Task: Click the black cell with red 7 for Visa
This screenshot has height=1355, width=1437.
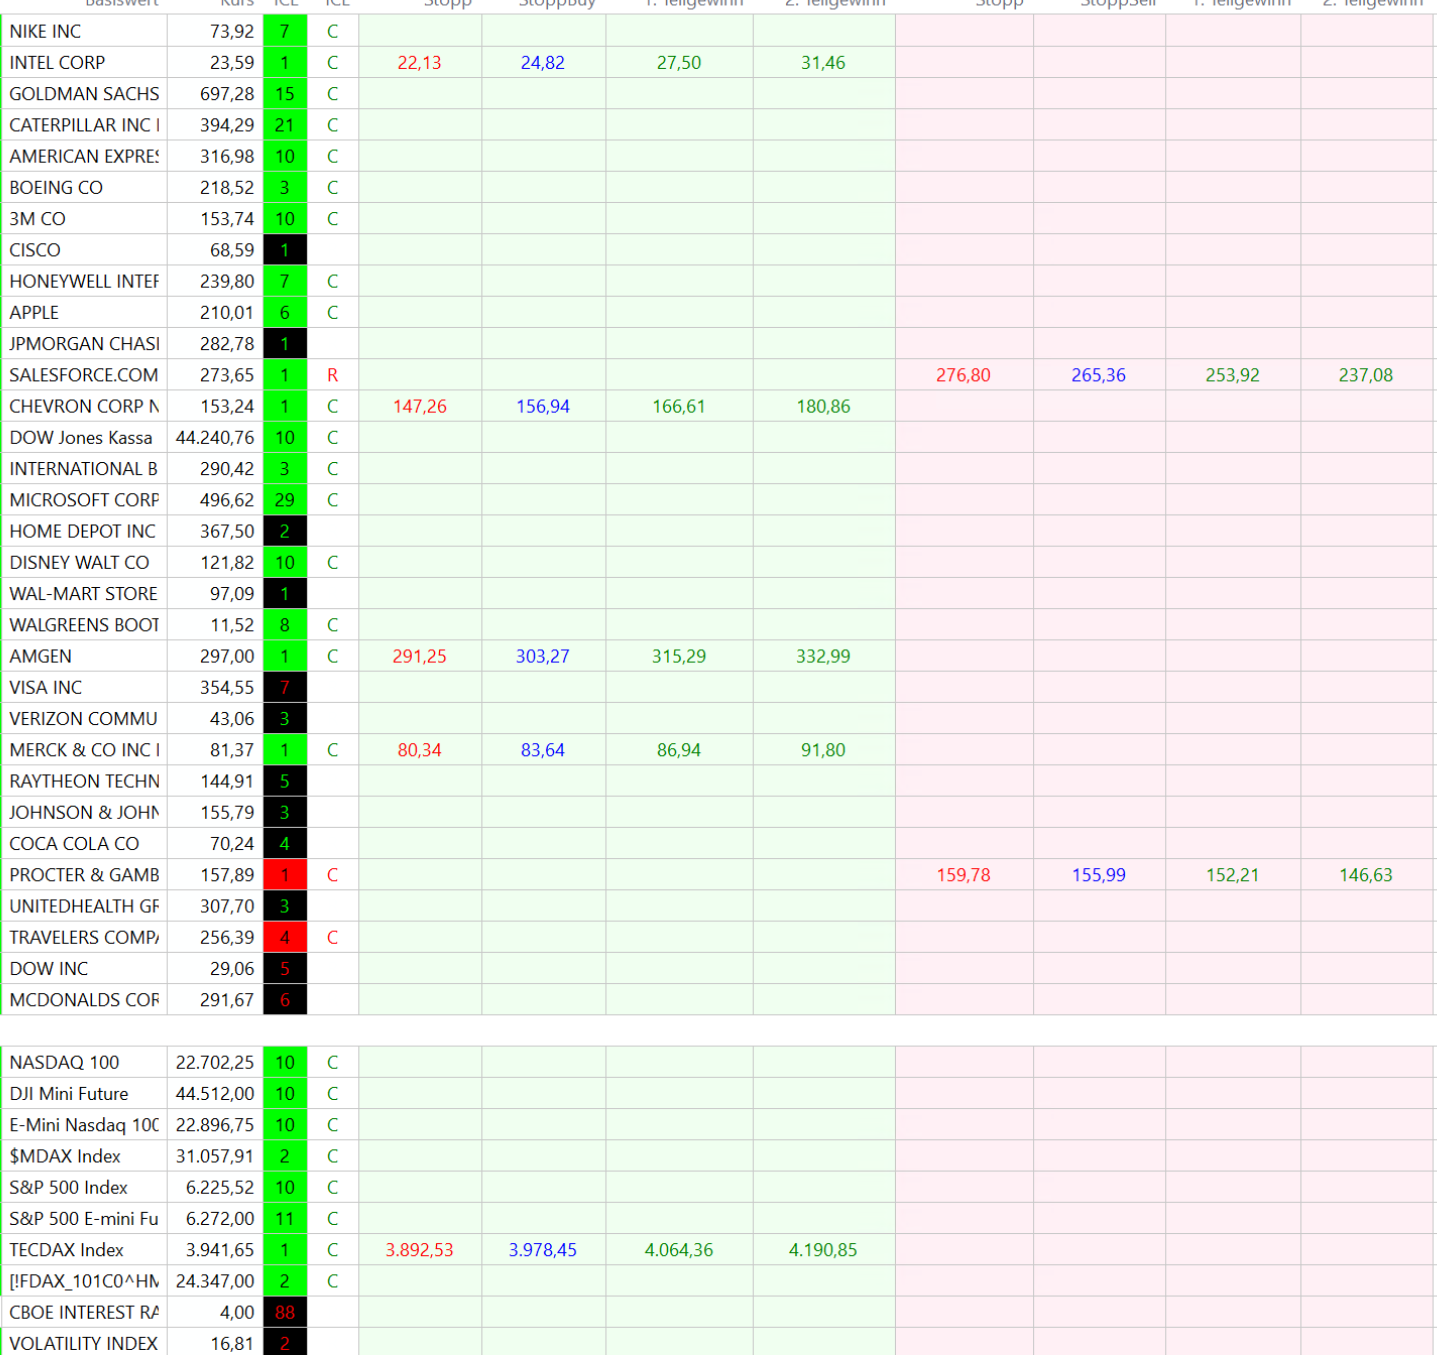Action: (x=285, y=688)
